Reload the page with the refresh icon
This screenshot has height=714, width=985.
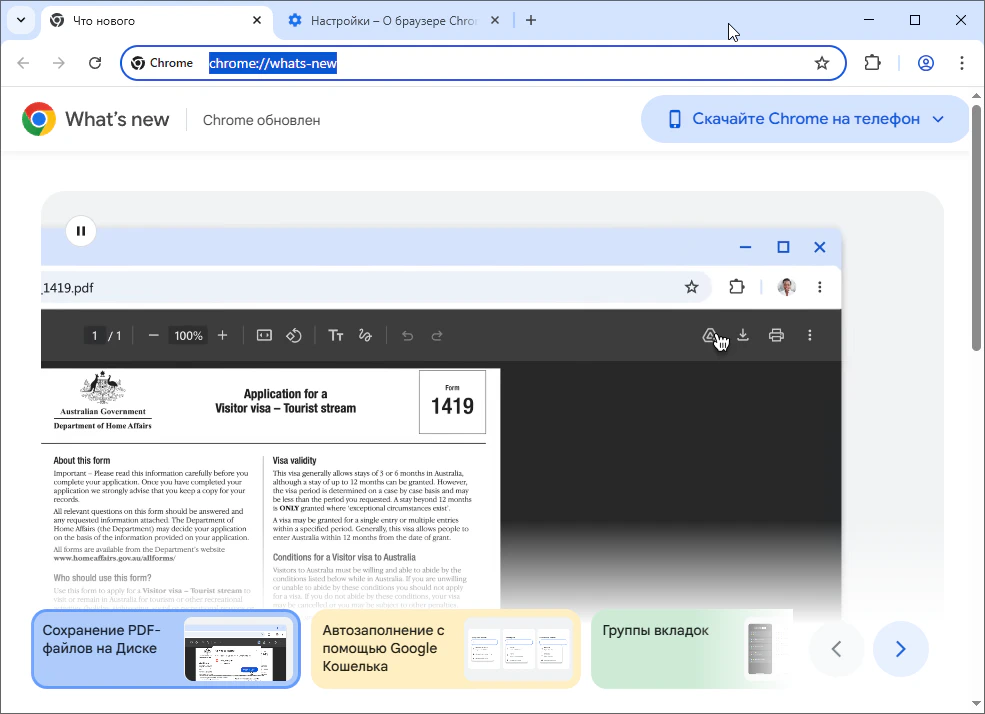95,63
